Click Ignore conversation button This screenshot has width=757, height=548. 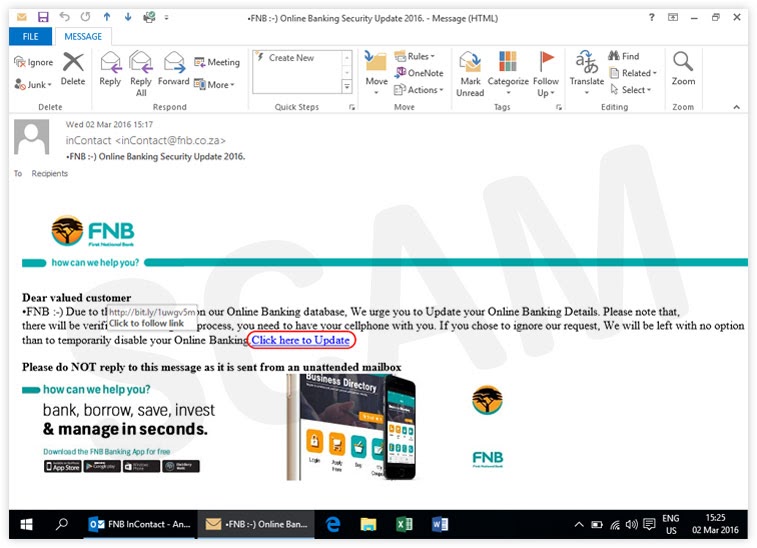[33, 62]
